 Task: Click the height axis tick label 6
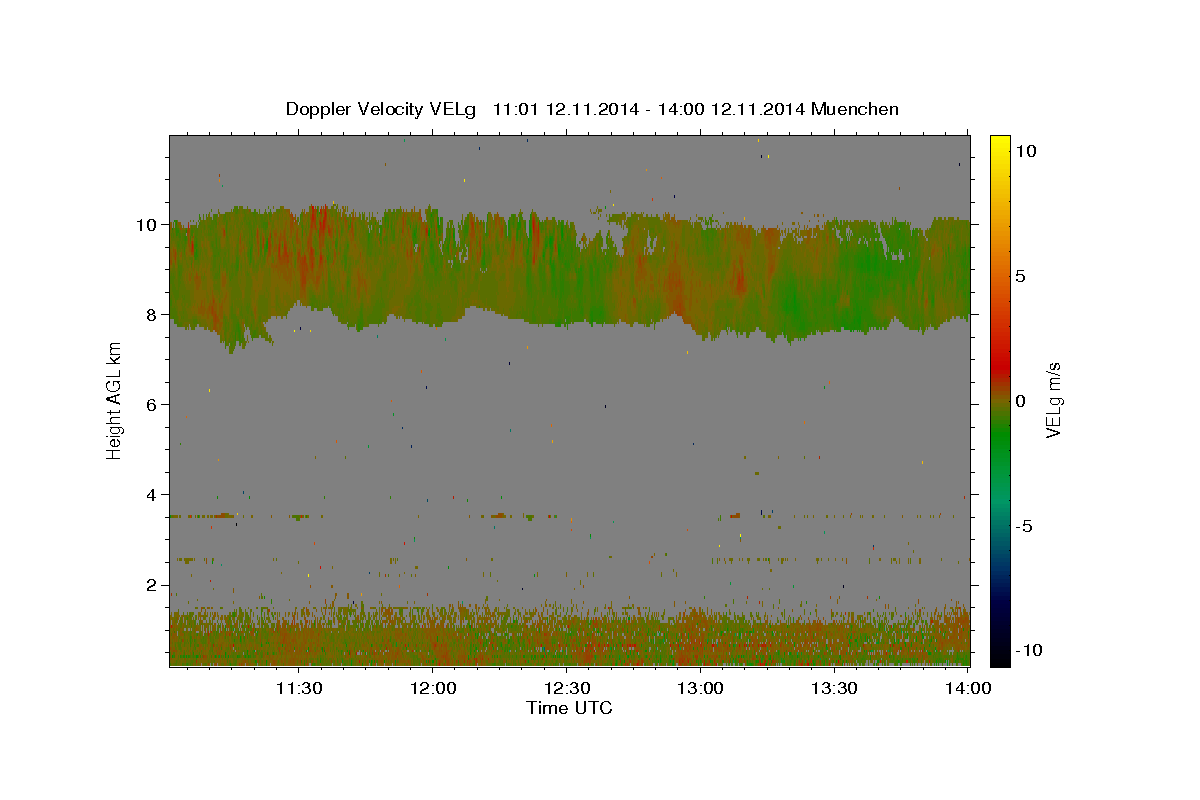click(154, 405)
